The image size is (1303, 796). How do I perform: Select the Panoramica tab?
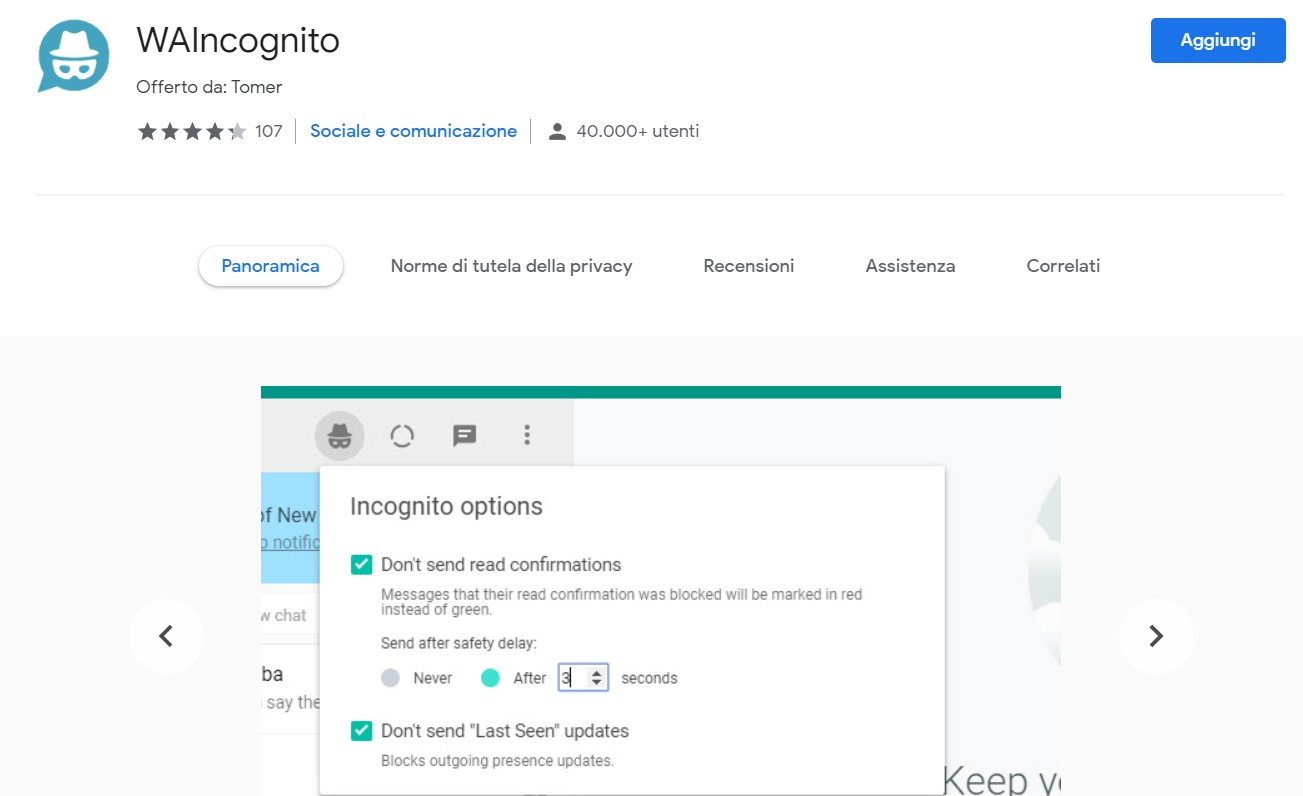pos(271,266)
